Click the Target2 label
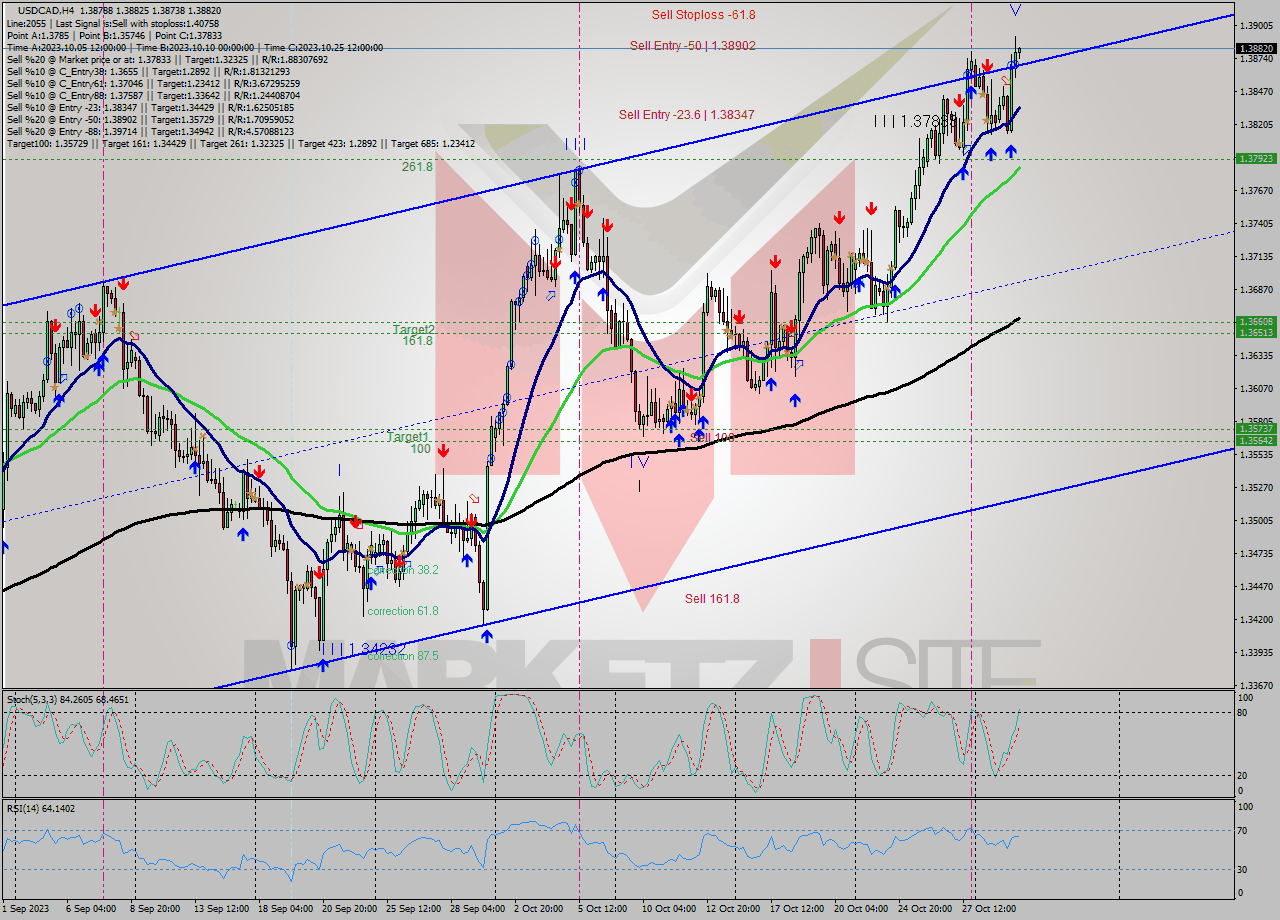 click(413, 329)
